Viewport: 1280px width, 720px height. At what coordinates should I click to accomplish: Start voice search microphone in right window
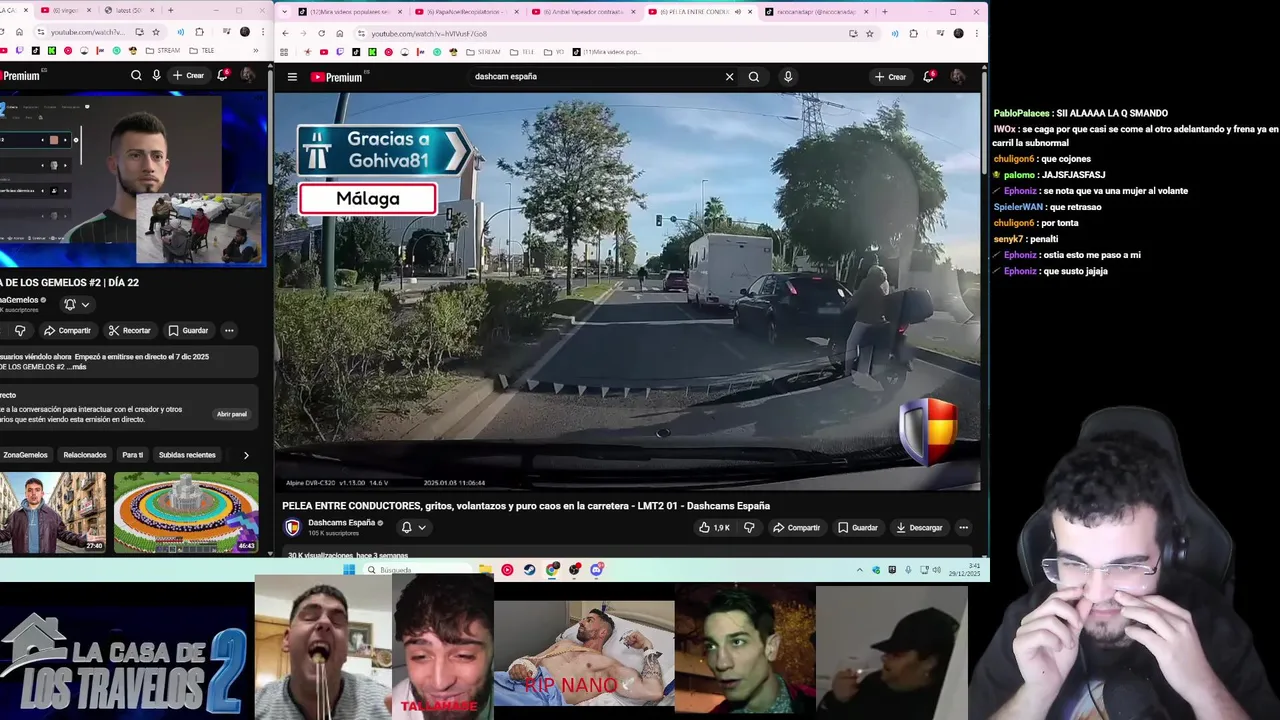[x=788, y=77]
